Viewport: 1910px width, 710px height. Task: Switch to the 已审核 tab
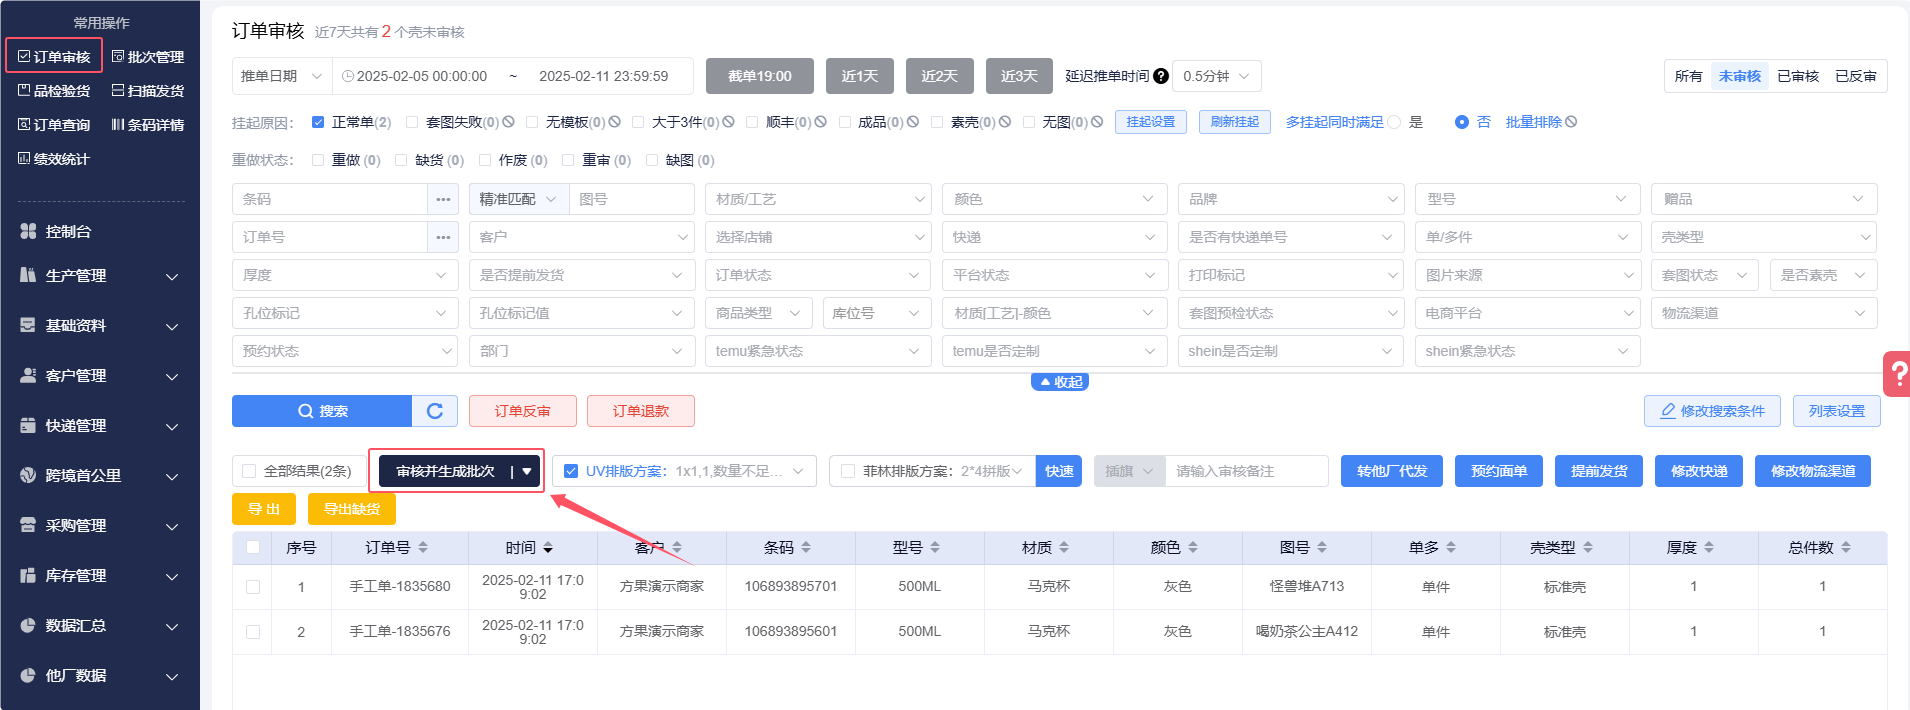click(1797, 76)
